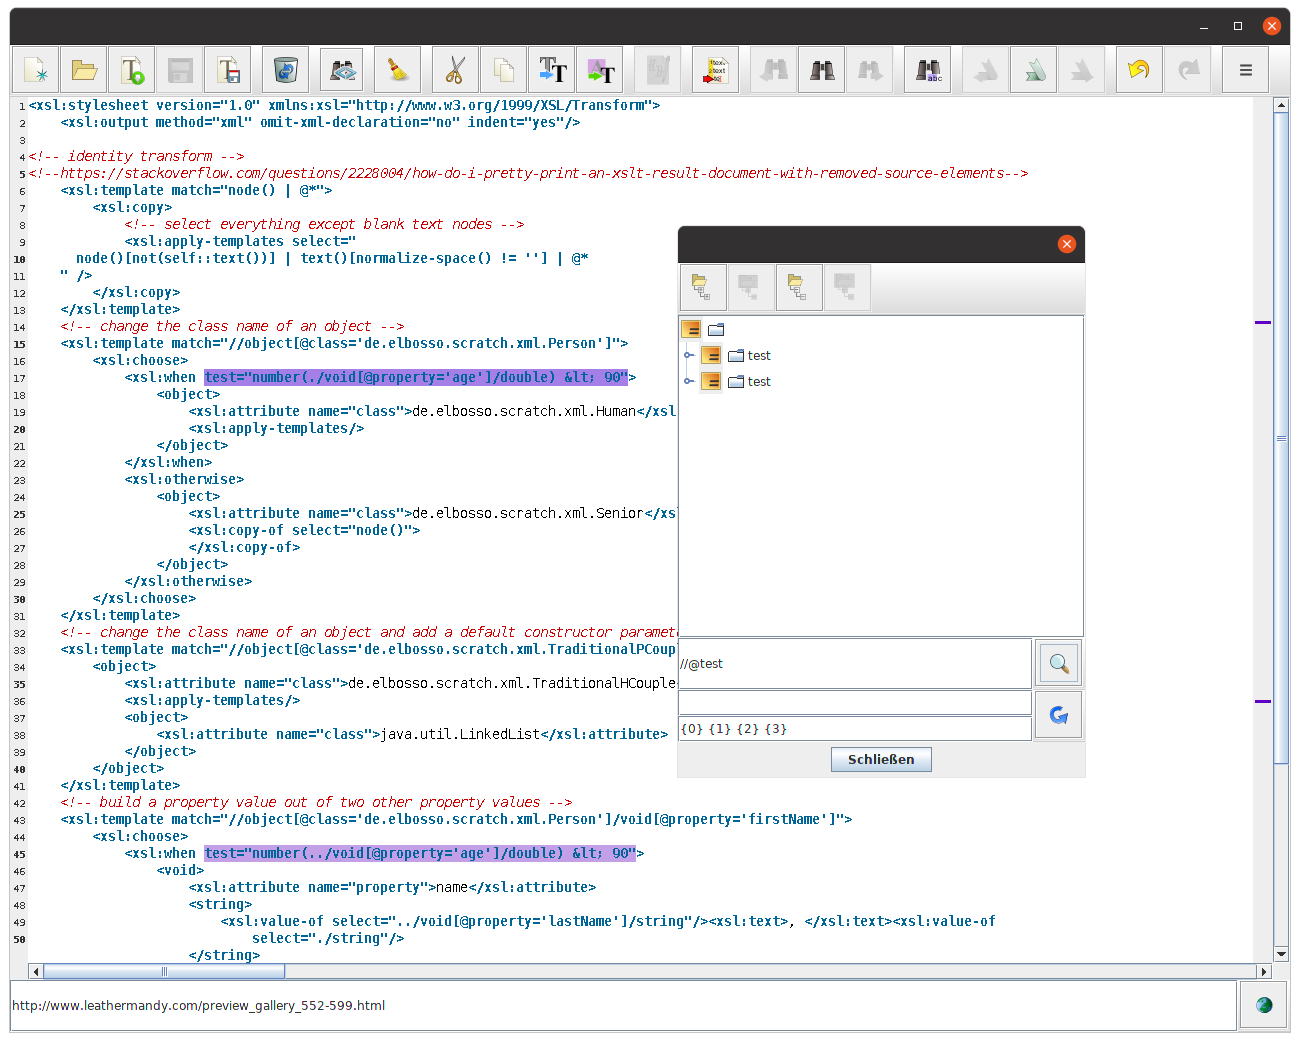Click the highlighted test attribute on line 17
This screenshot has width=1300, height=1042.
coord(416,377)
